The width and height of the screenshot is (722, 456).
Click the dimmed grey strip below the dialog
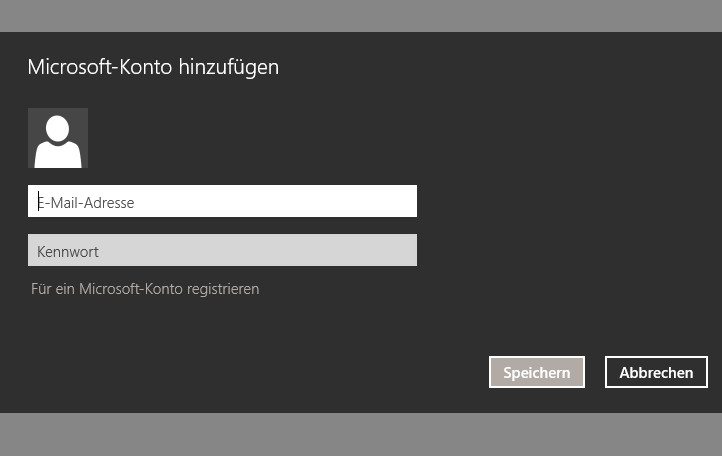(361, 434)
